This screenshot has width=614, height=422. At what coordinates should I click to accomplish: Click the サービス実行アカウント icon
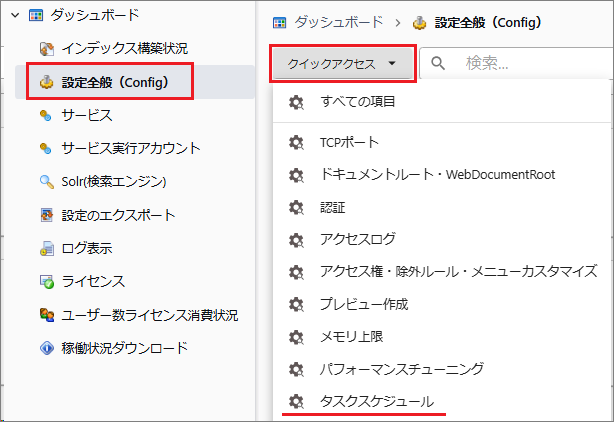(x=46, y=148)
